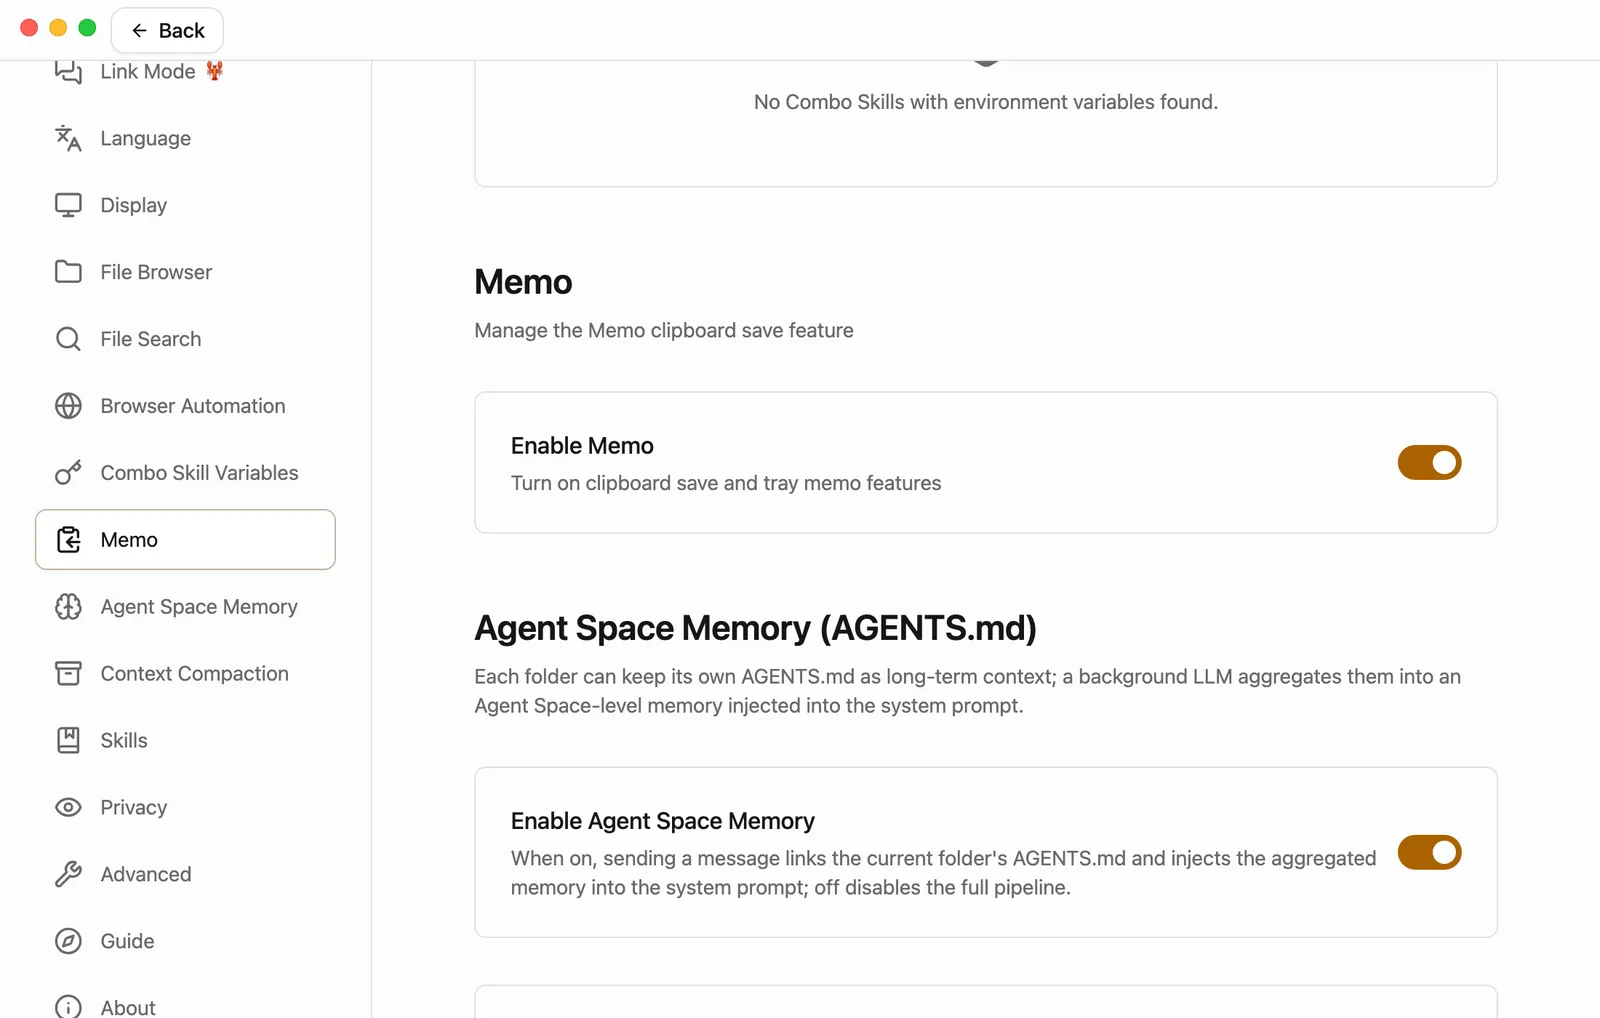
Task: Click the Display monitor icon
Action: (68, 205)
